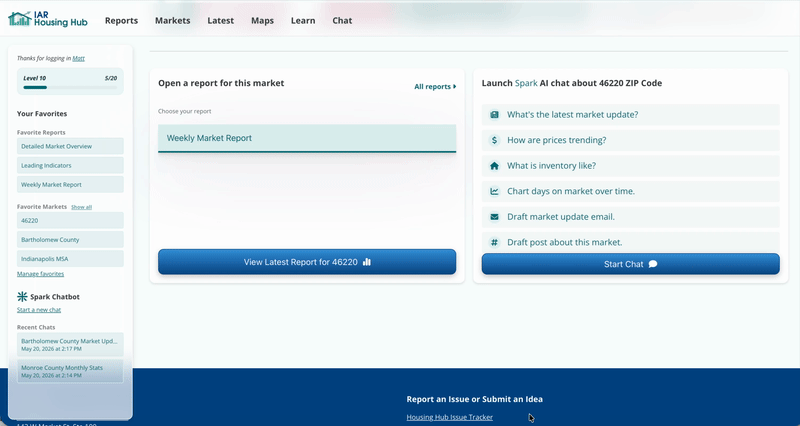Click the speech bubble icon on Start Chat

(x=653, y=264)
